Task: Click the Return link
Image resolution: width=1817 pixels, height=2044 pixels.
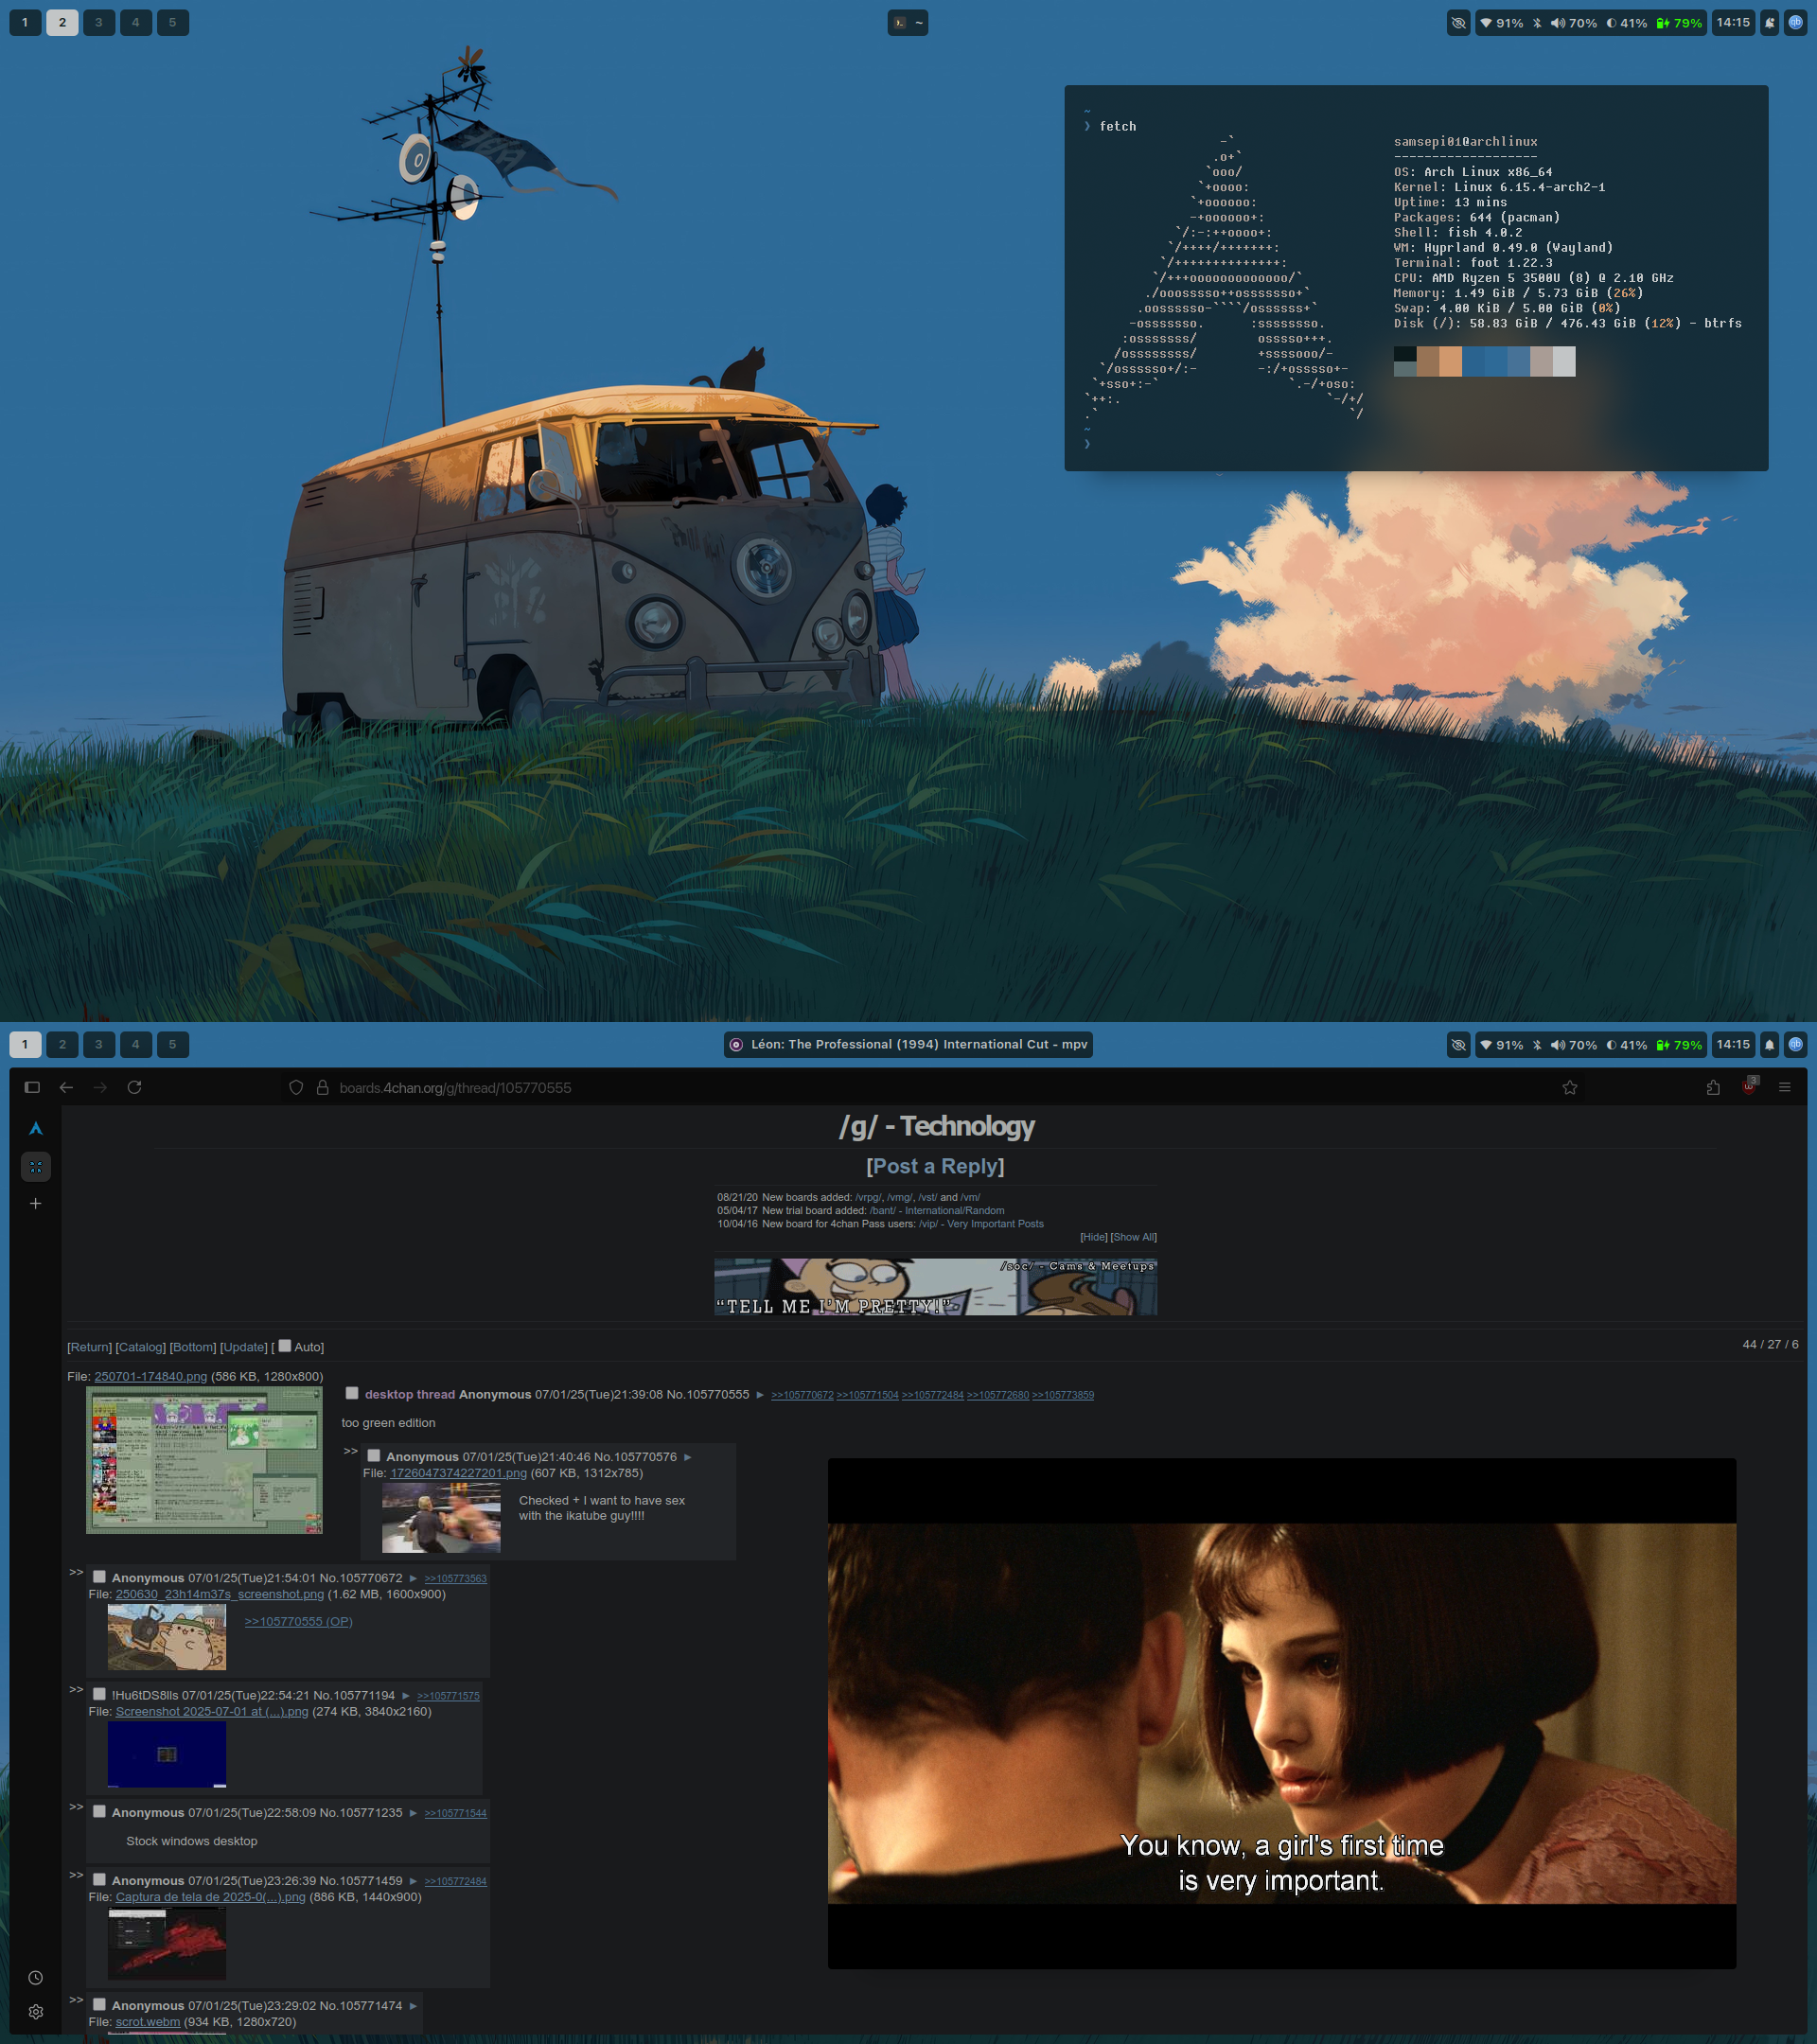Action: click(x=89, y=1347)
